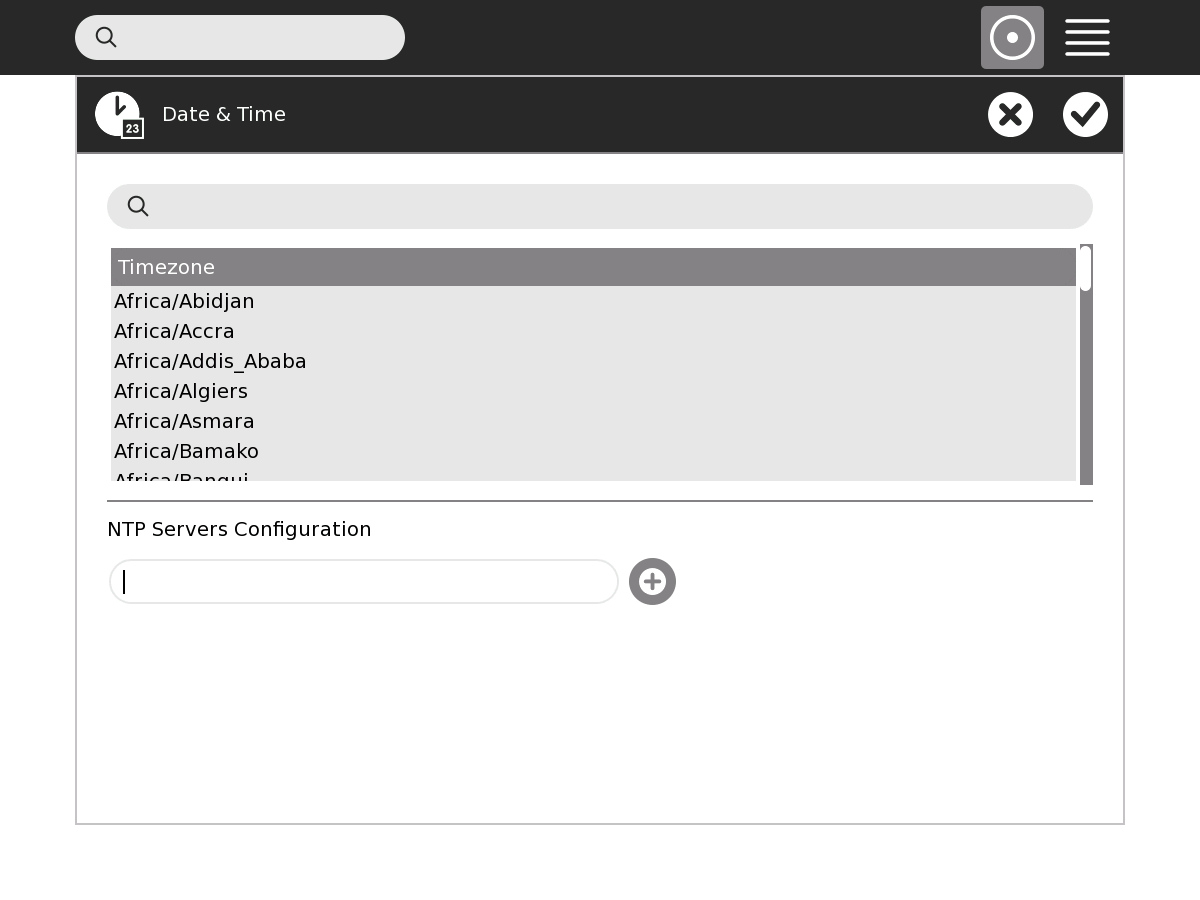Focus the top bar search field

tap(260, 38)
